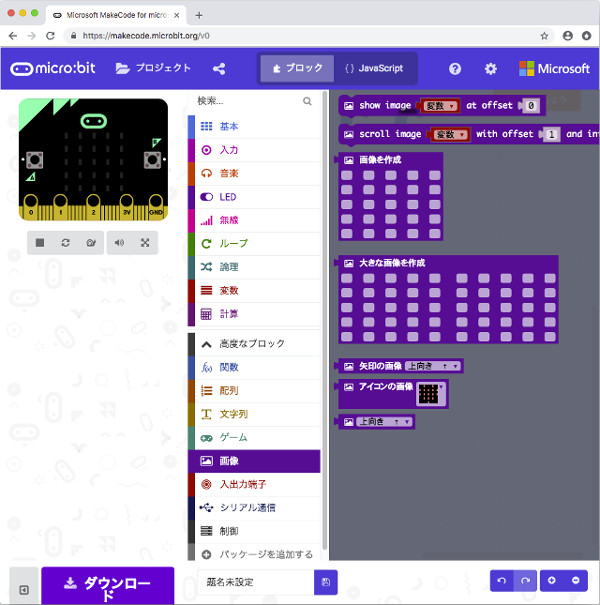The width and height of the screenshot is (600, 605).
Task: Open direction dropdown in 矢印の画像 block
Action: (433, 366)
